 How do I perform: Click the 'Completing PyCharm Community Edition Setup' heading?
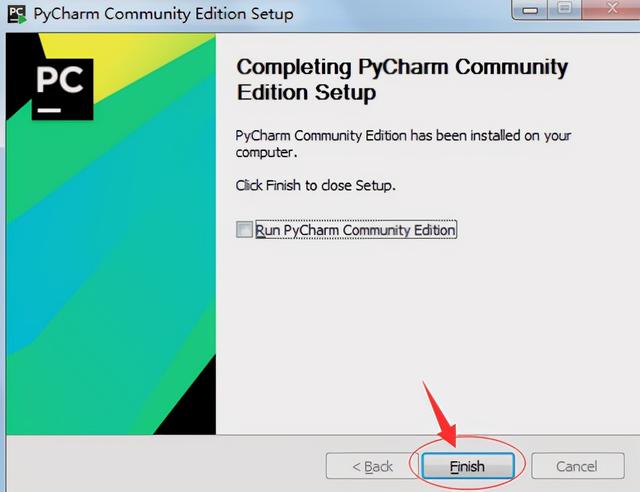(402, 80)
